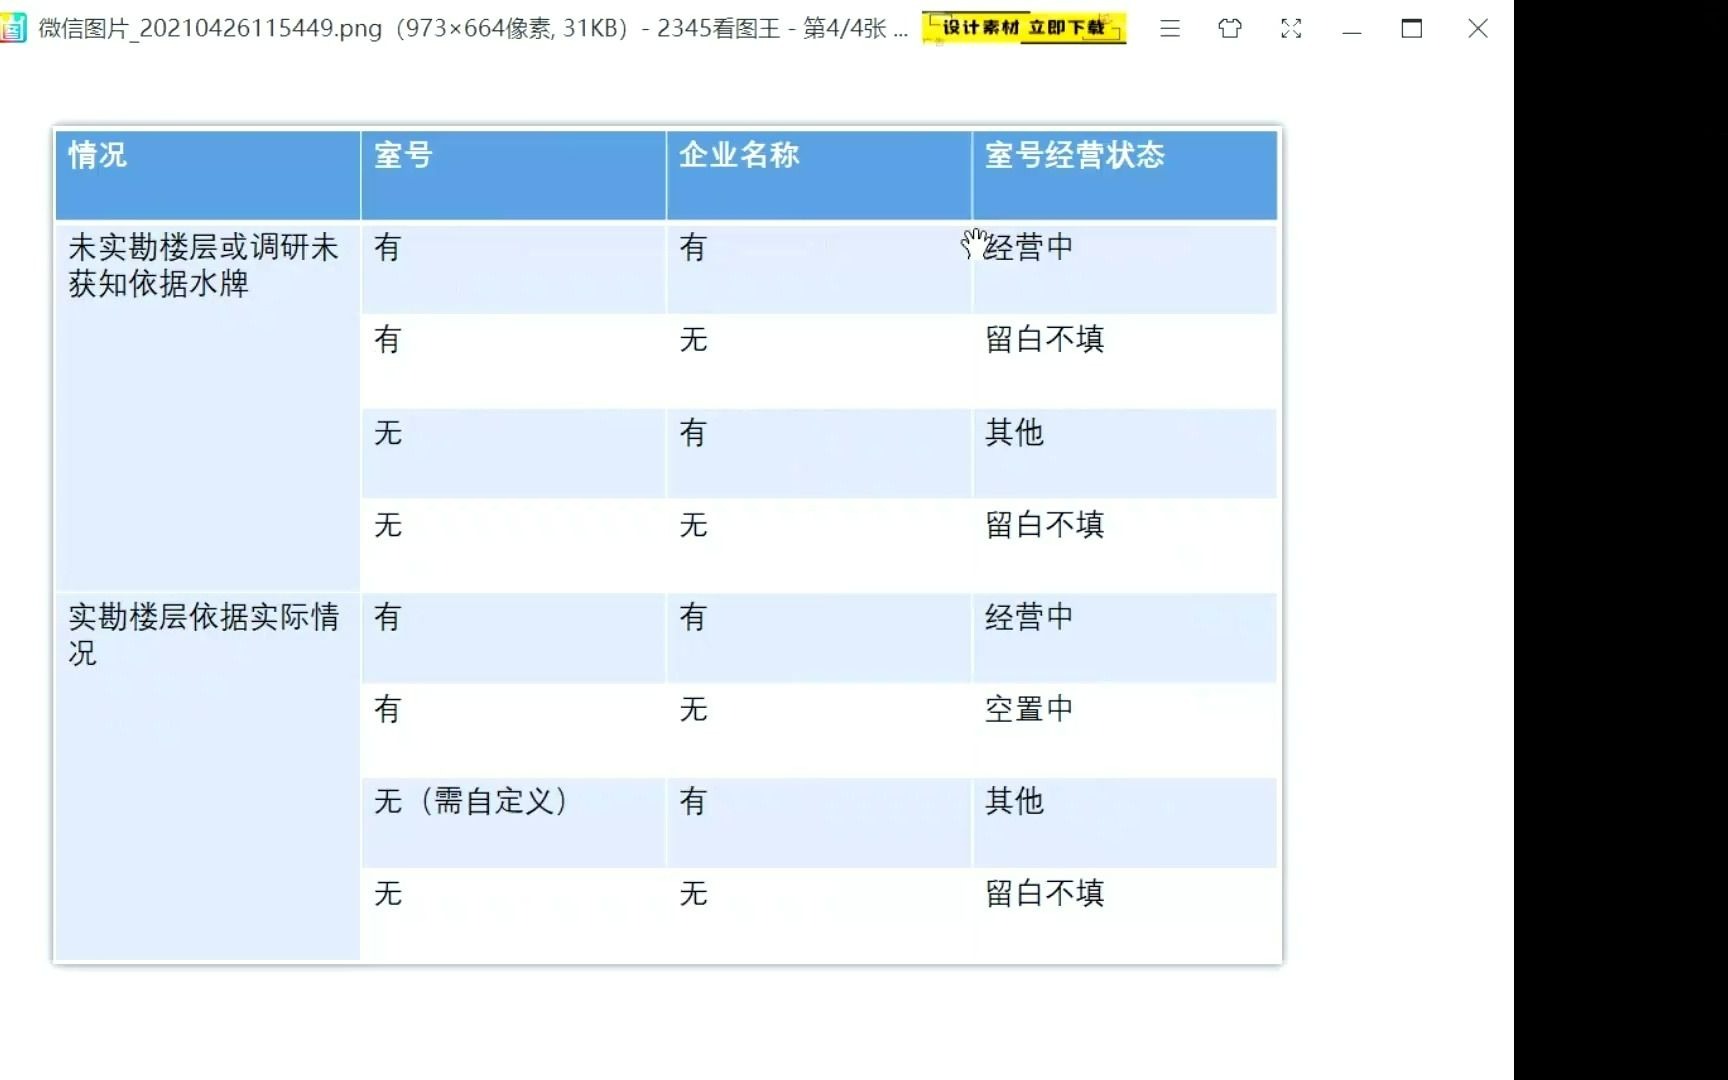Viewport: 1728px width, 1080px height.
Task: Toggle fullscreen view icon
Action: [x=1291, y=29]
